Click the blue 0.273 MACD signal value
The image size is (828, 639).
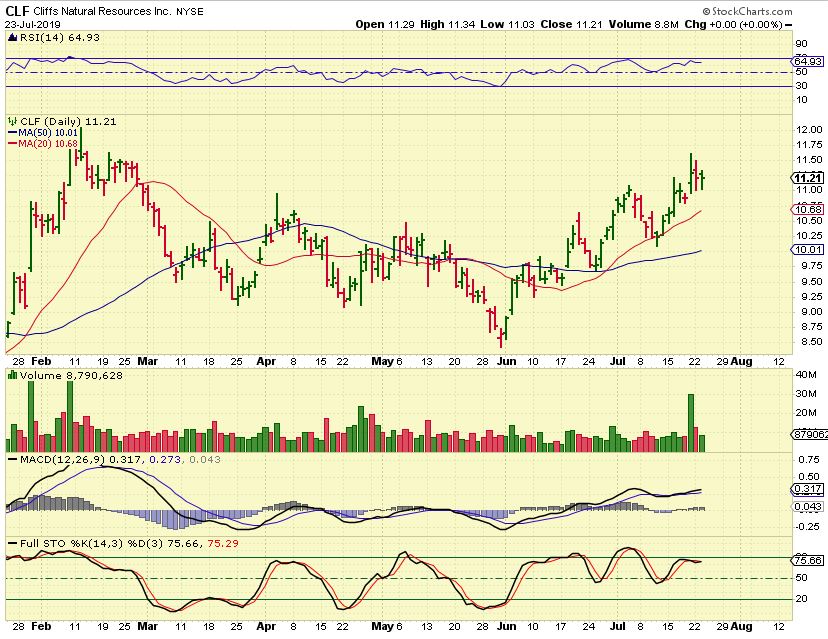point(165,459)
